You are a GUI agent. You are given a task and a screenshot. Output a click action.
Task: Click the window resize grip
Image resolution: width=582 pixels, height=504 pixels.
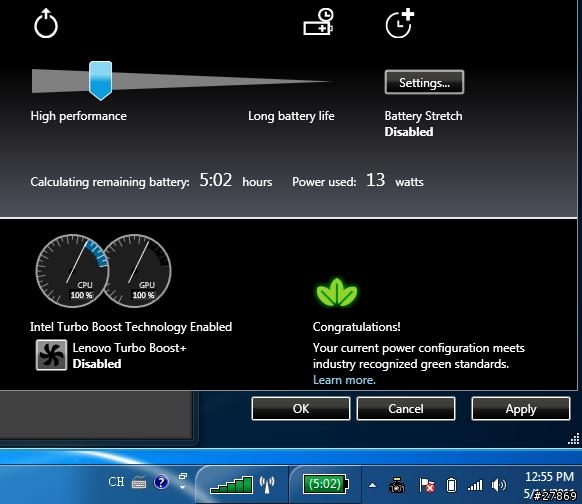[573, 439]
